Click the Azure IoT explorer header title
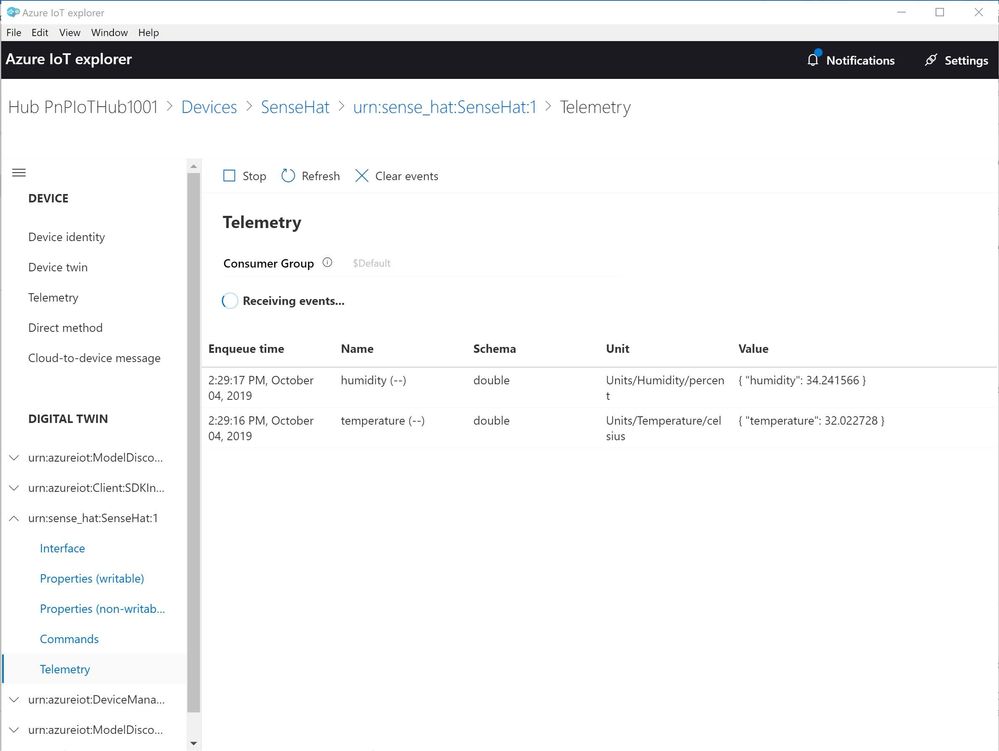This screenshot has width=999, height=751. click(69, 59)
